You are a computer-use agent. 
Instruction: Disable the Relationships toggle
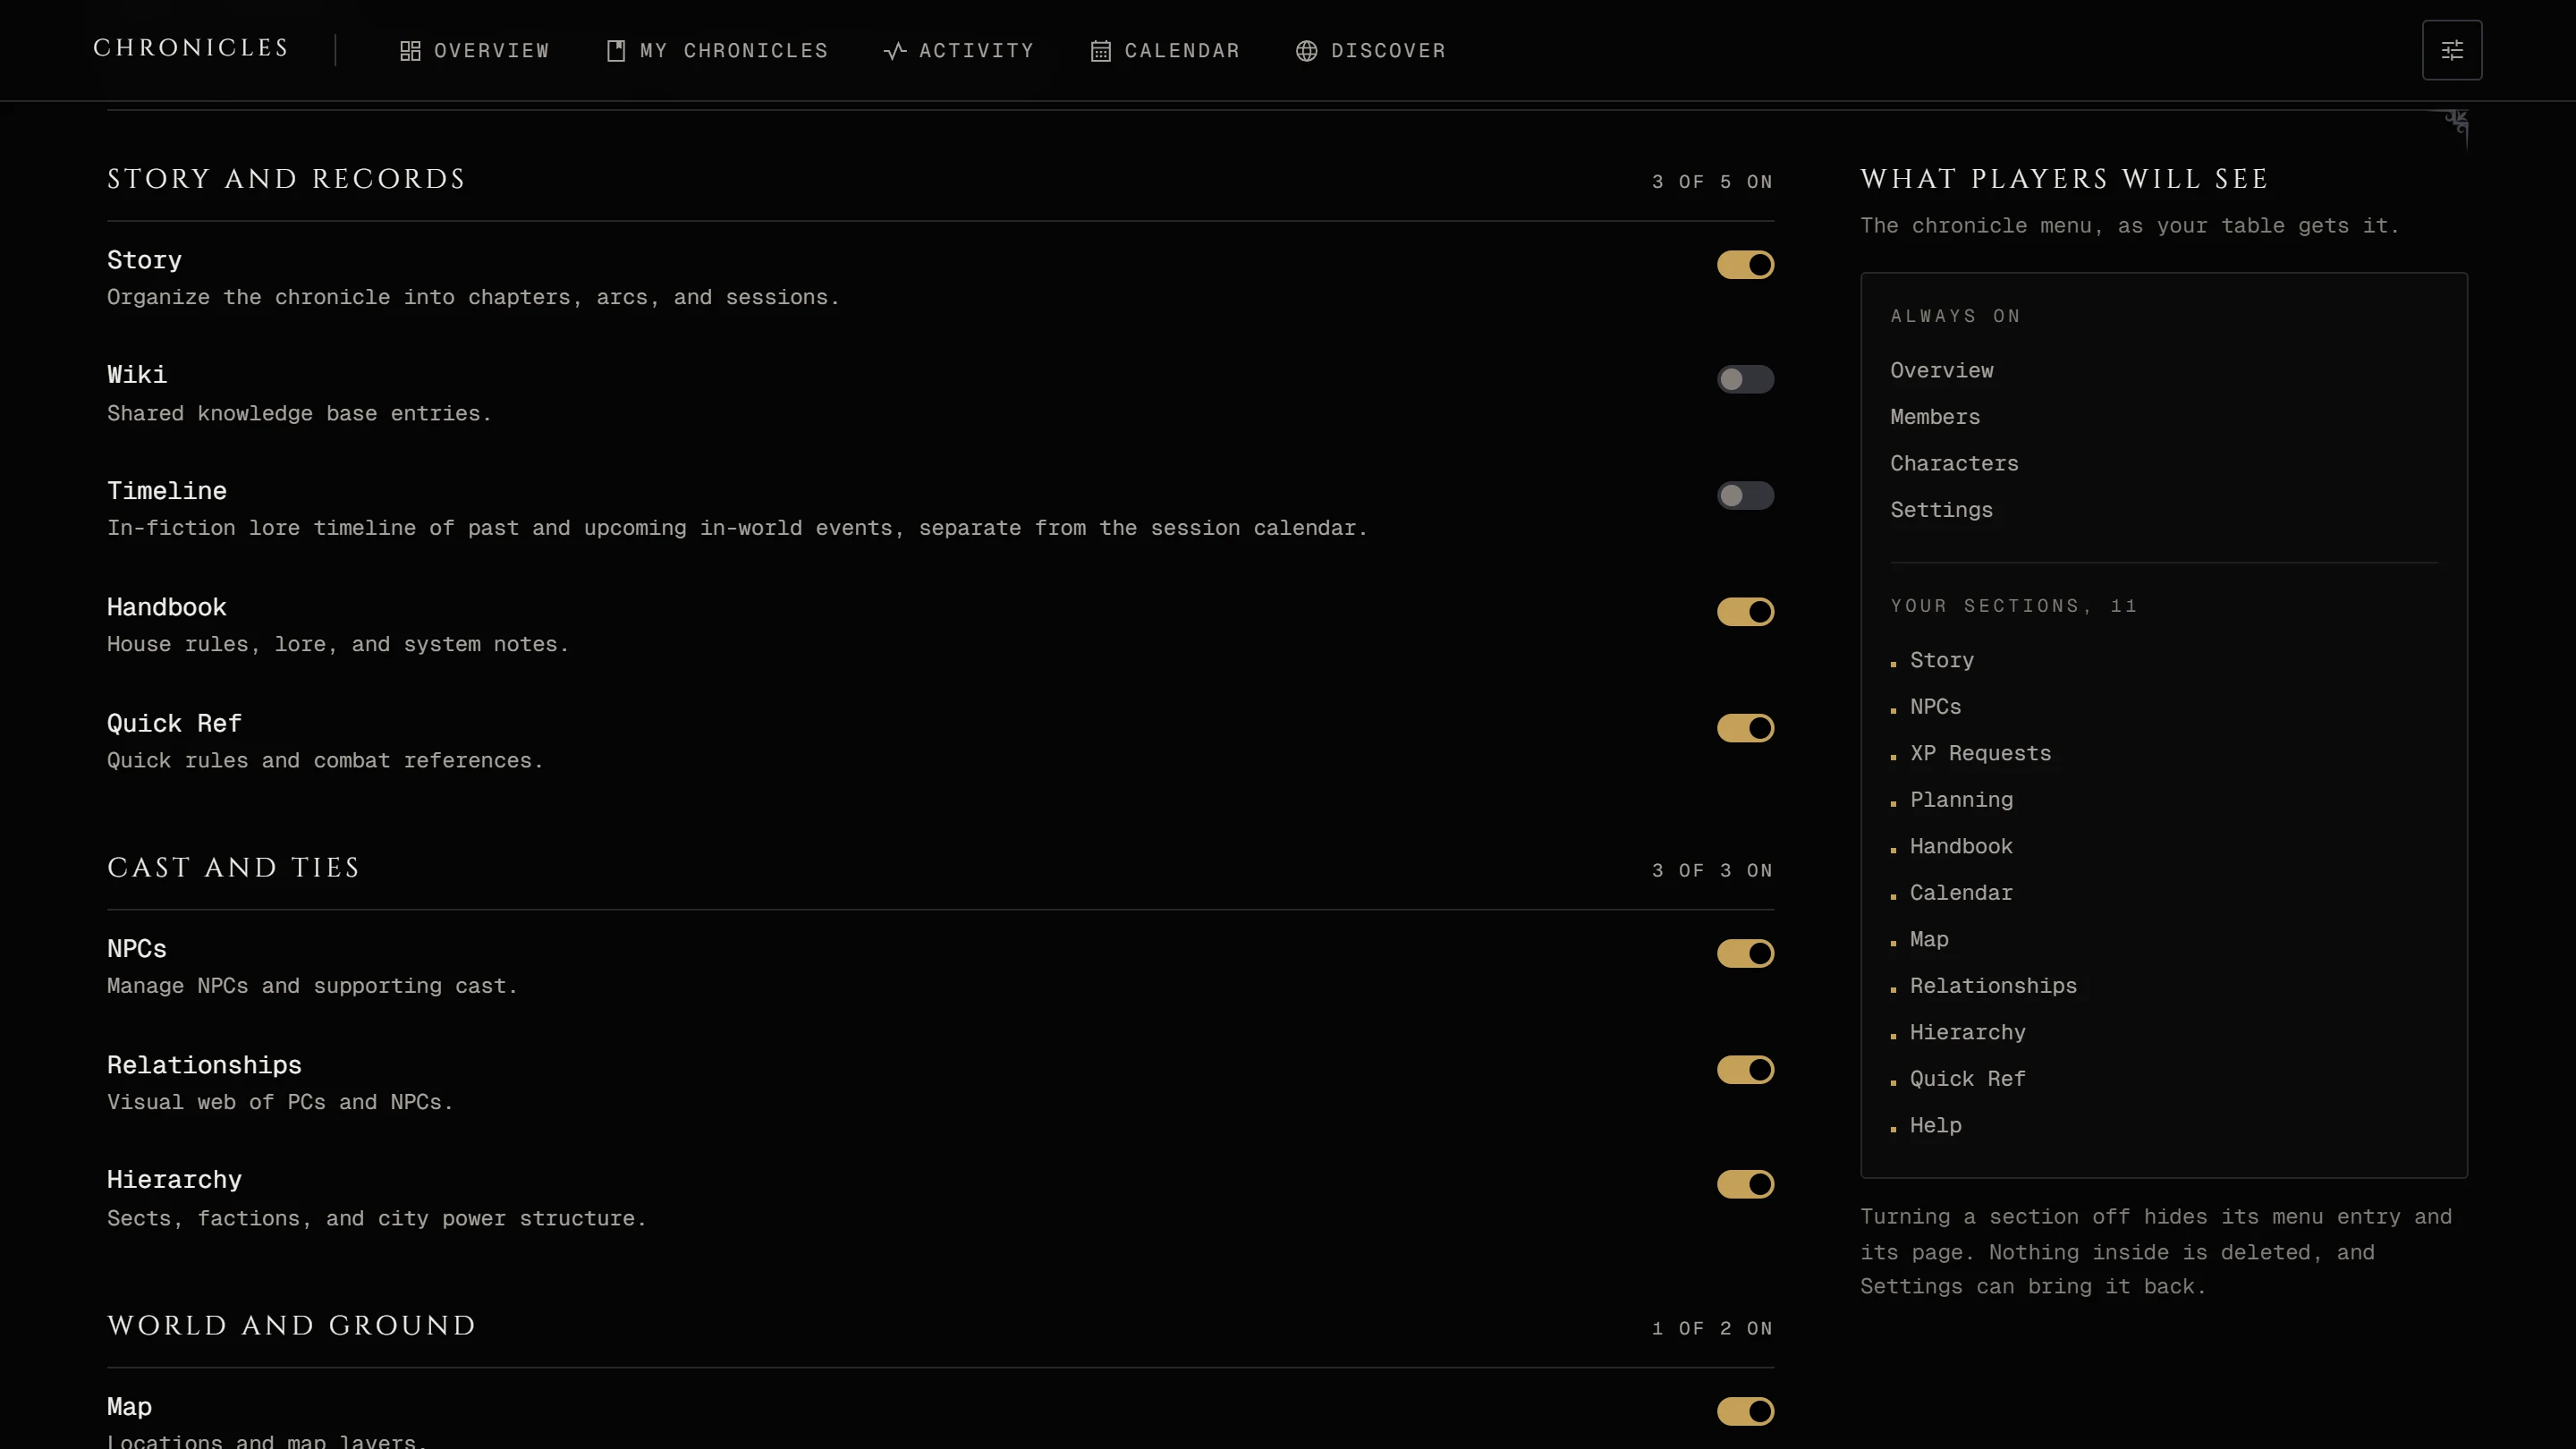[x=1746, y=1070]
